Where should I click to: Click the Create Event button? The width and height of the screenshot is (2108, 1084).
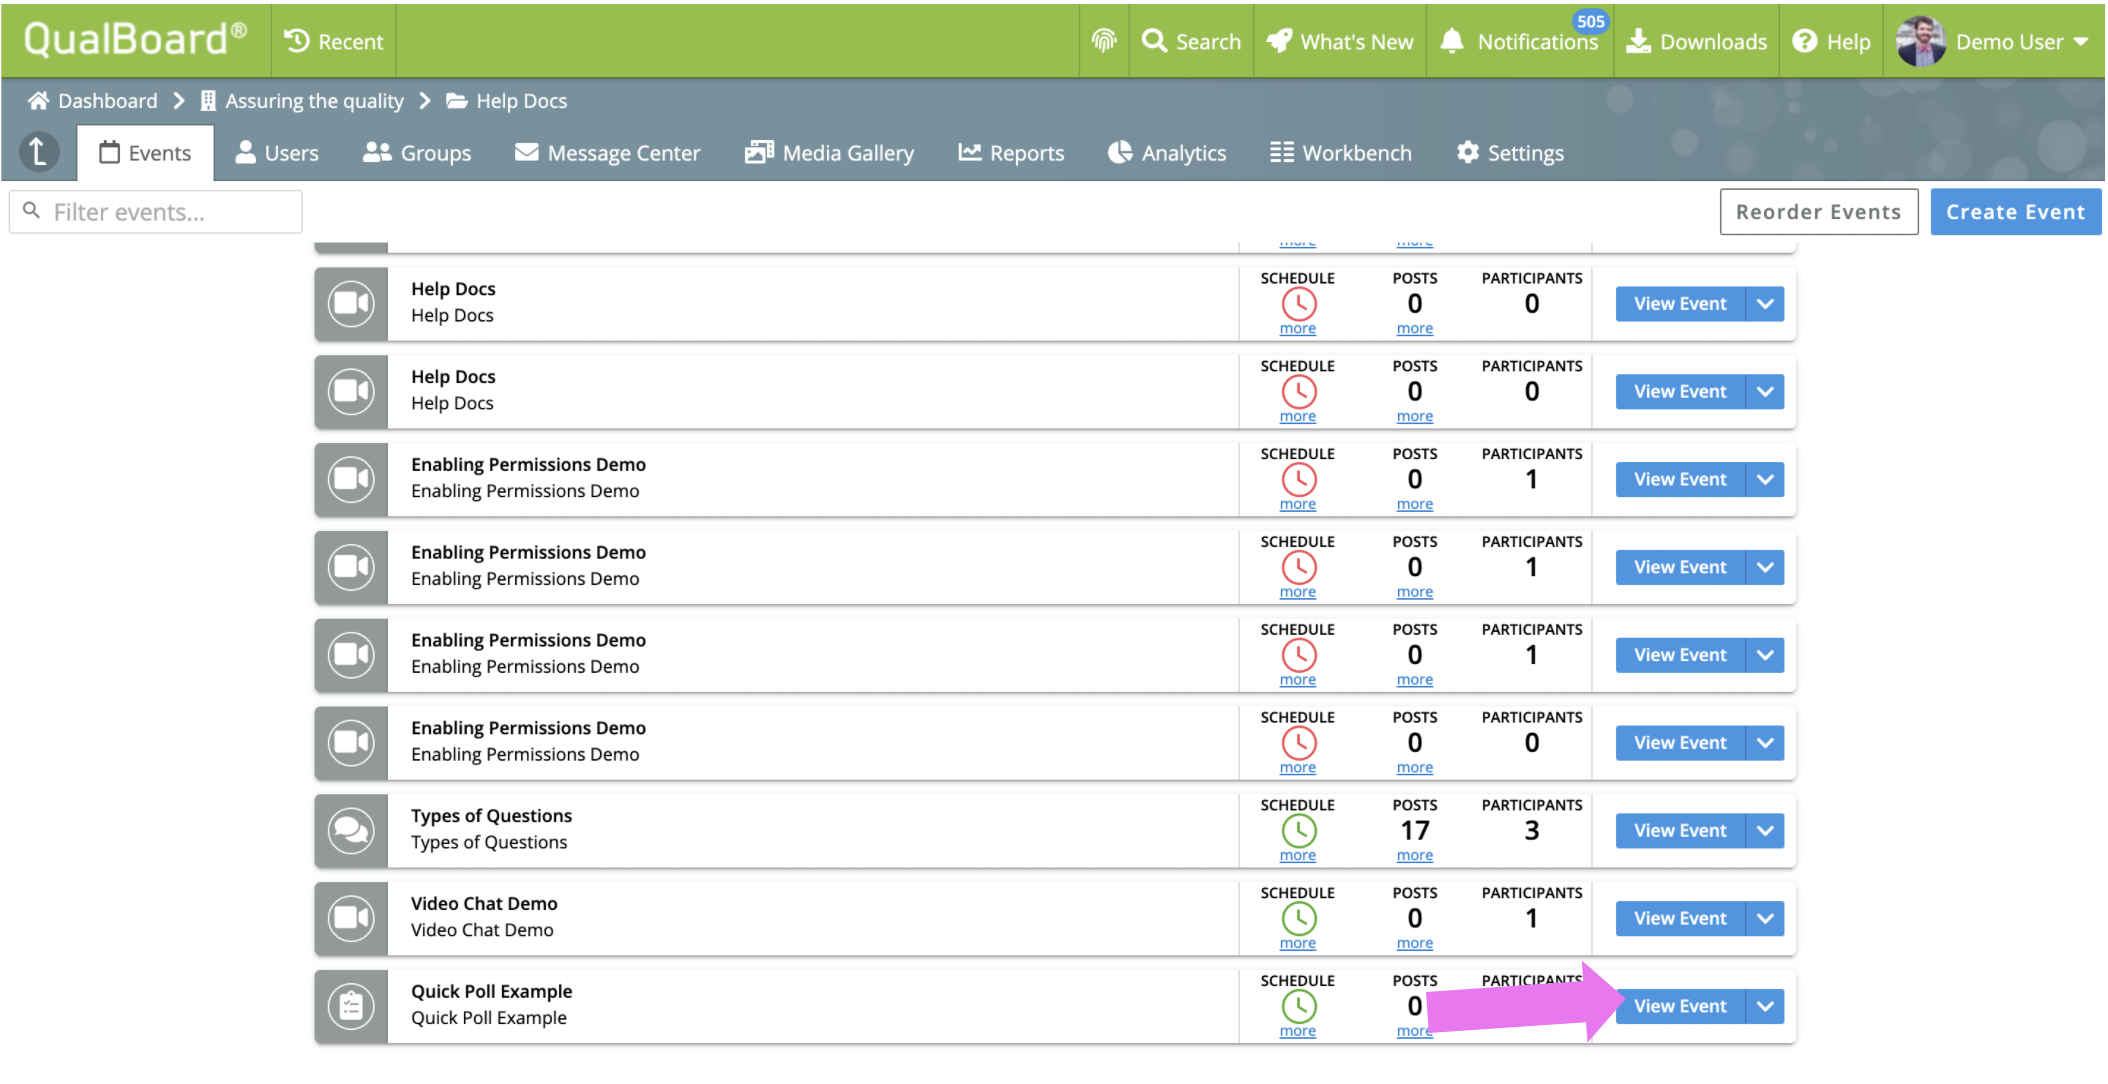click(2015, 212)
